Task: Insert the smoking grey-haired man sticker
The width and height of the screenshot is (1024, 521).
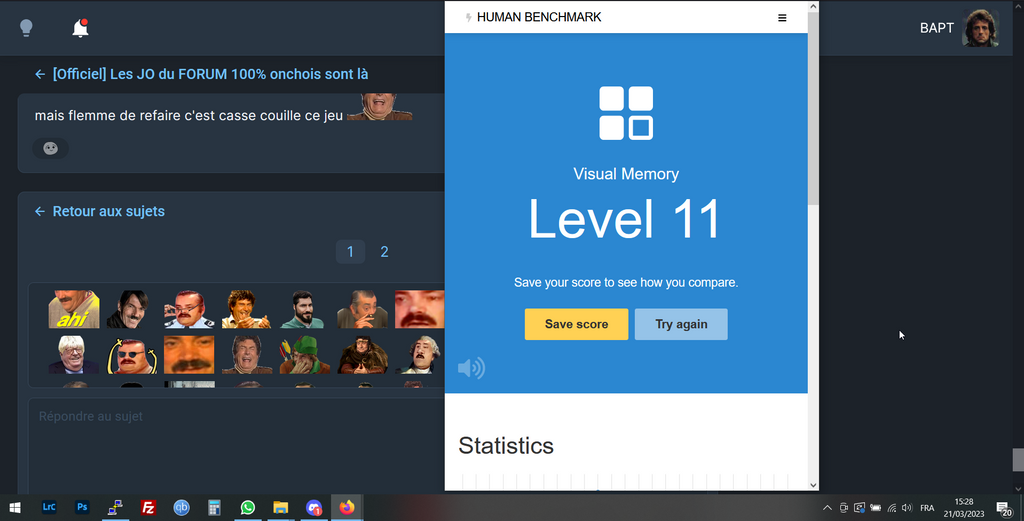Action: [x=362, y=309]
